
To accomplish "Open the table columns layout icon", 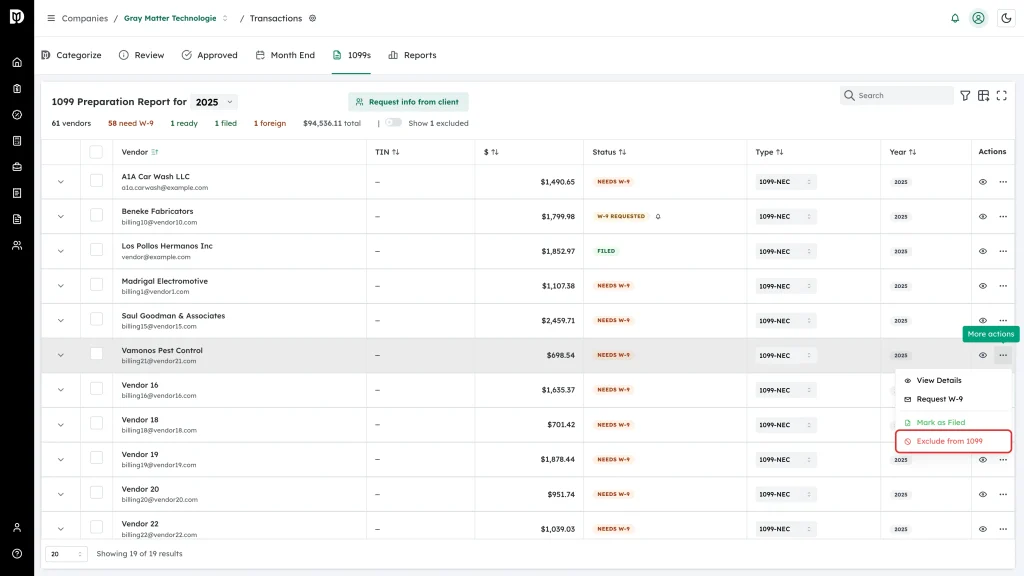I will [984, 95].
